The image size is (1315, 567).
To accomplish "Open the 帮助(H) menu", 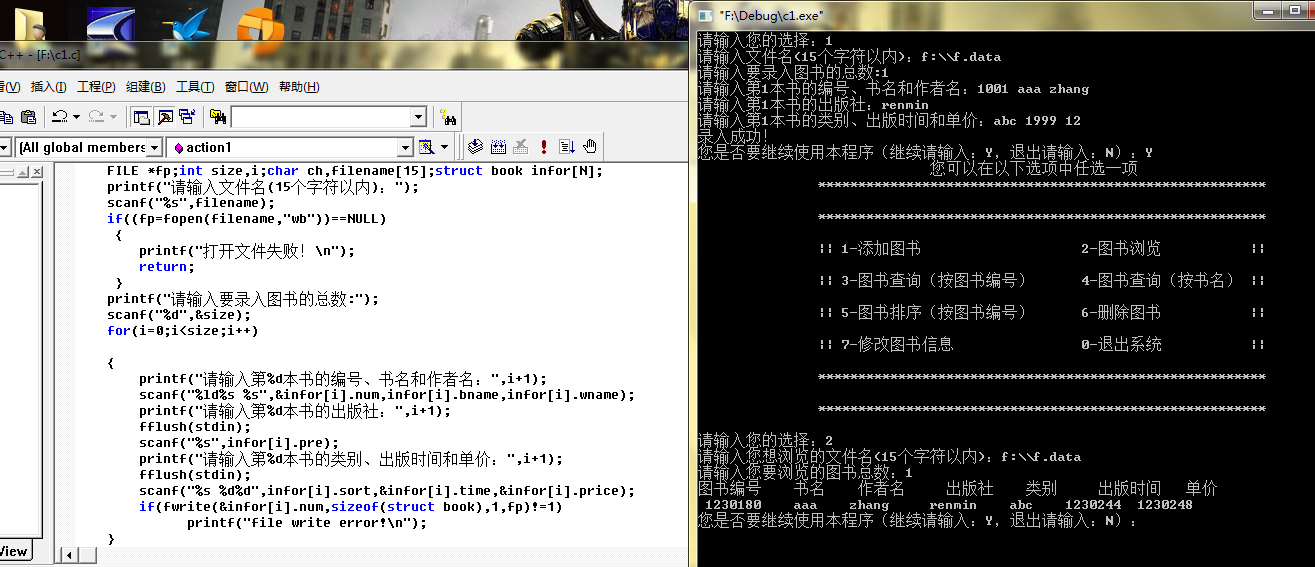I will 299,87.
